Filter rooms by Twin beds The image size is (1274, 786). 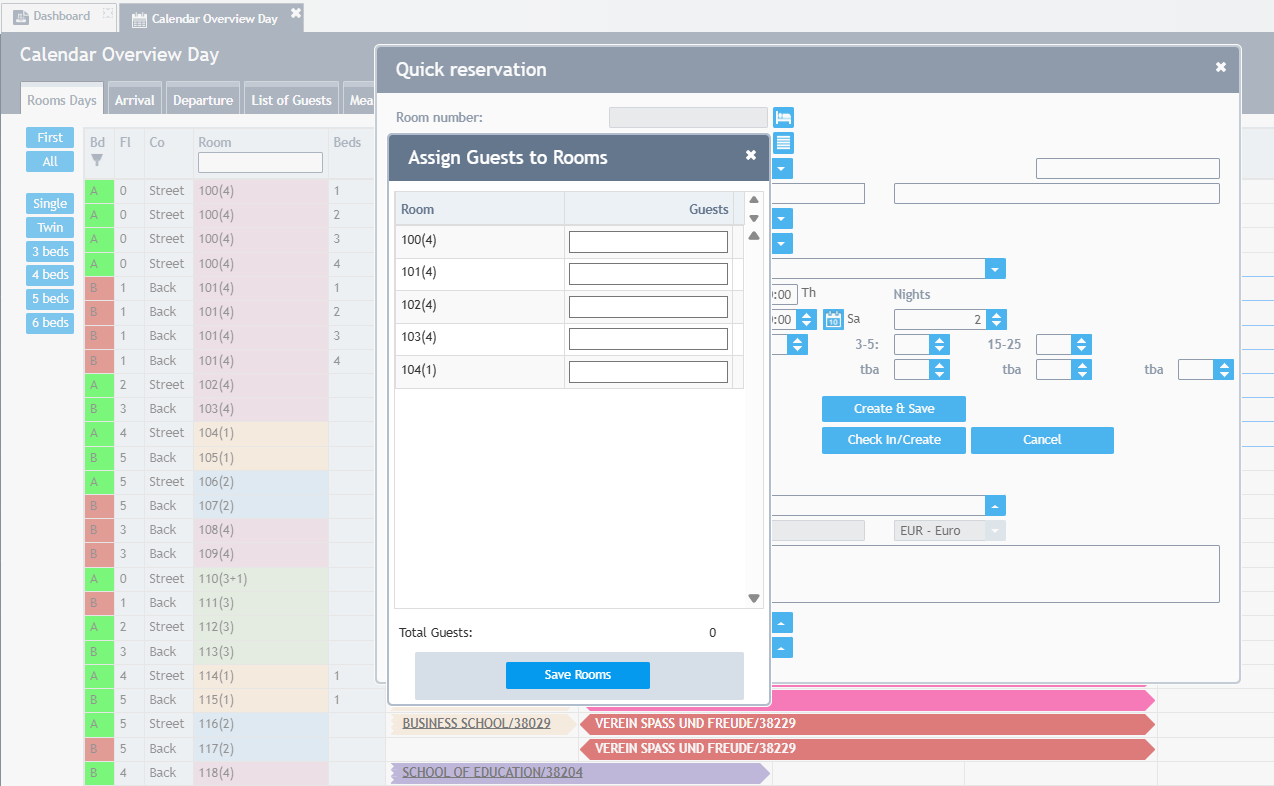[50, 227]
